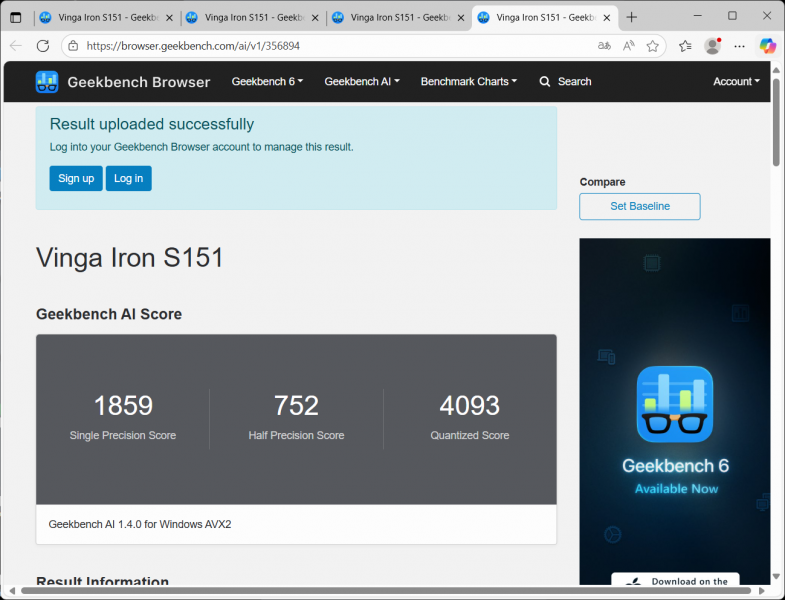Open the browser profile avatar
This screenshot has height=600, width=785.
click(712, 46)
